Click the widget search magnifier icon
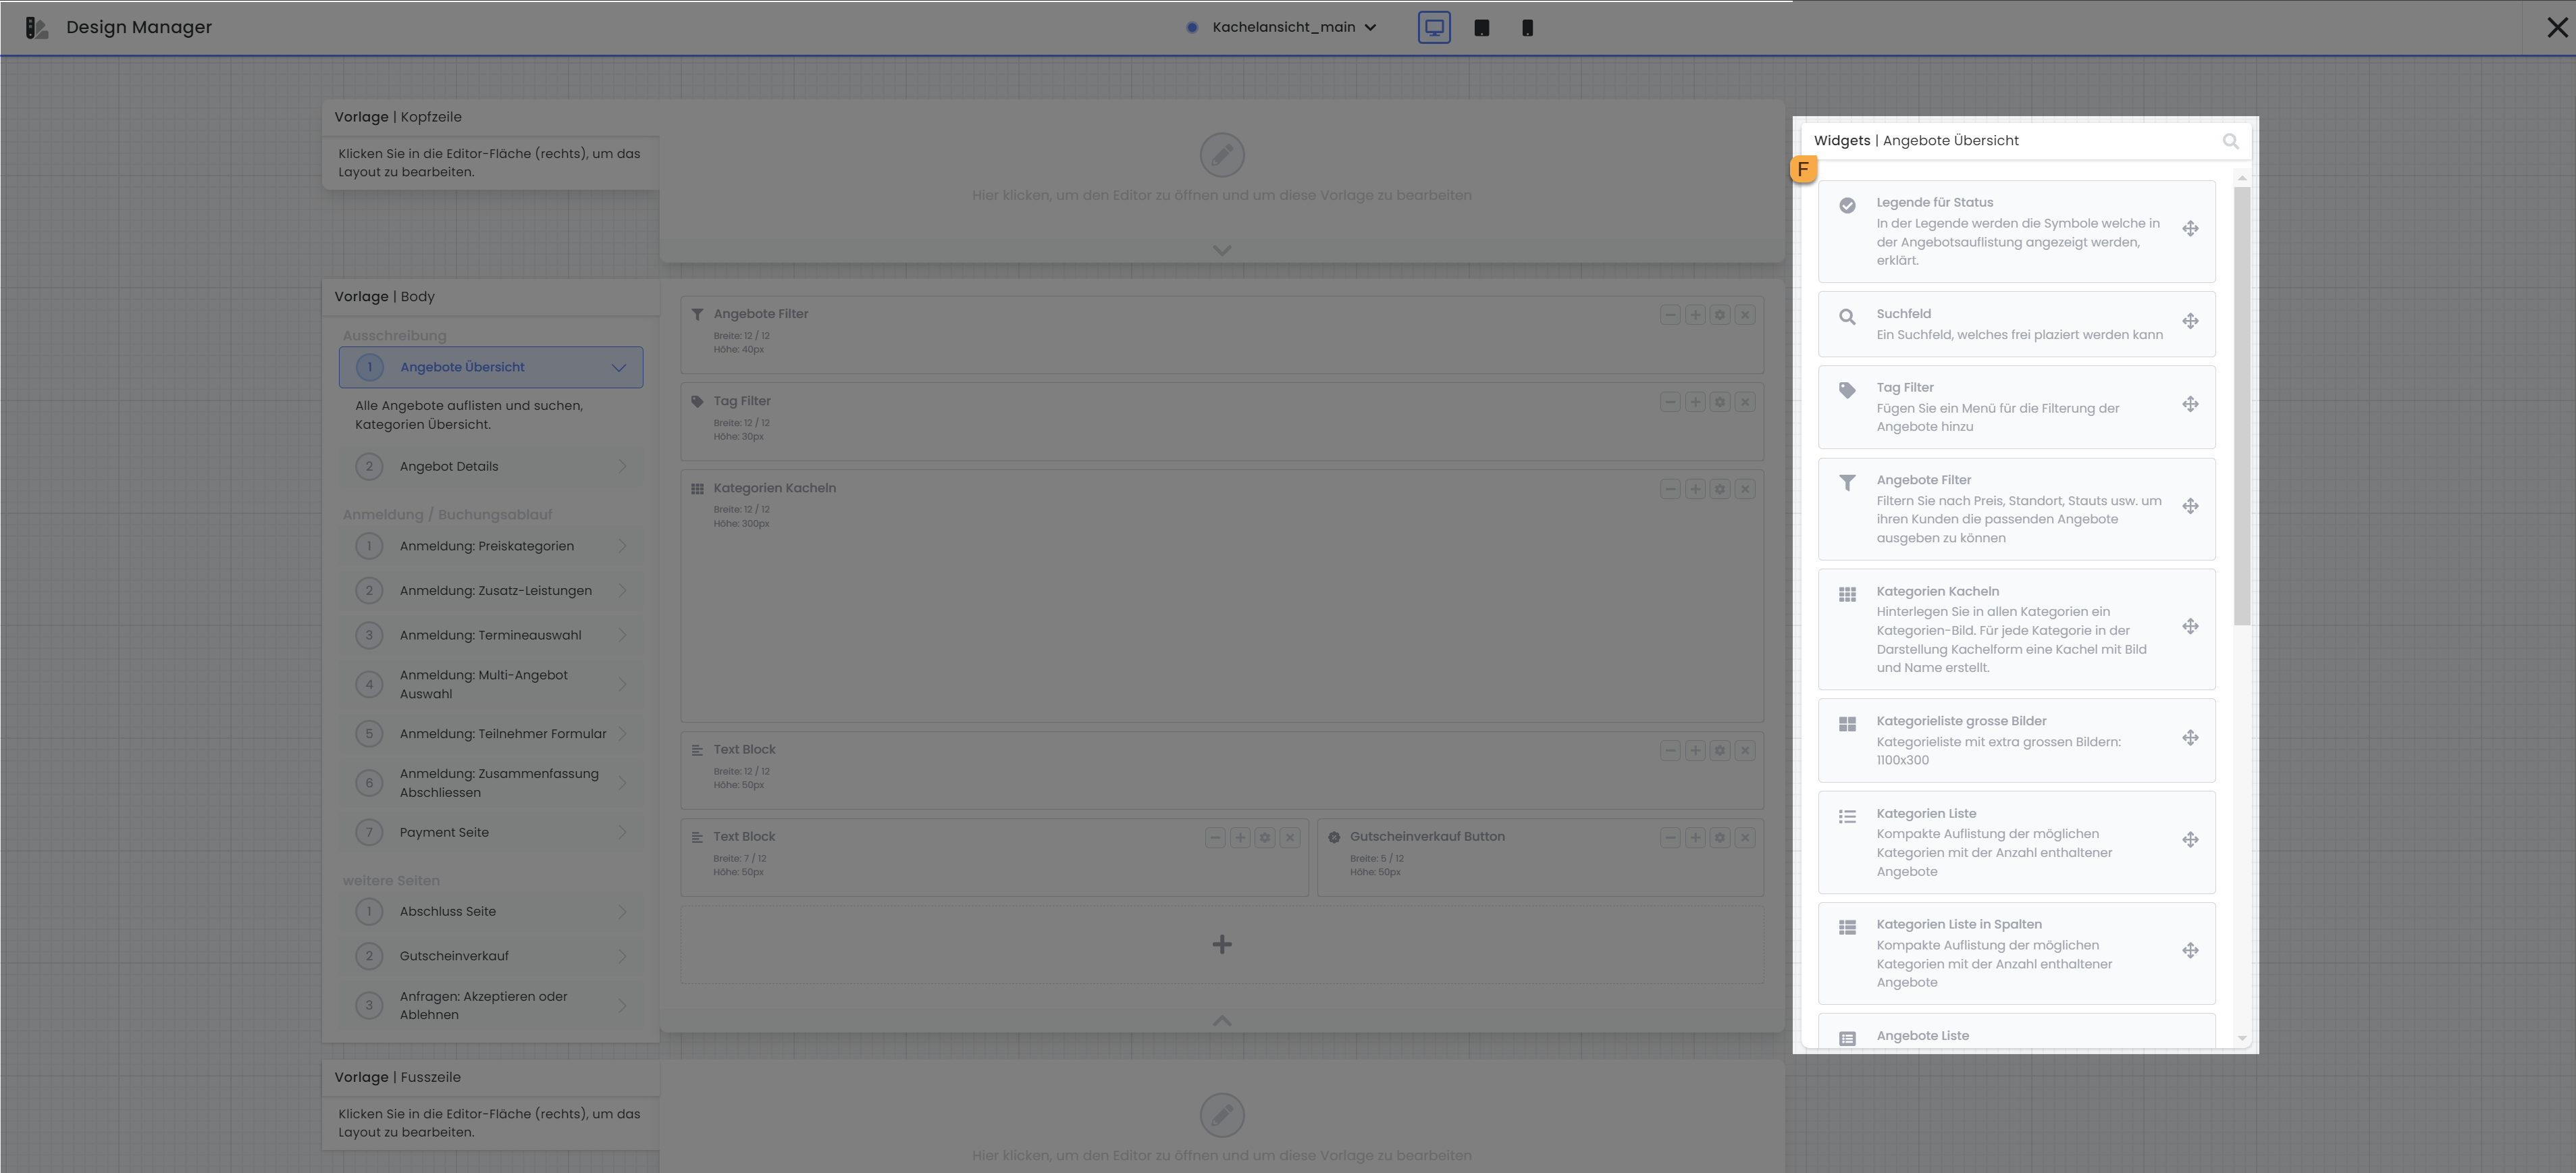This screenshot has height=1173, width=2576. [x=2230, y=141]
